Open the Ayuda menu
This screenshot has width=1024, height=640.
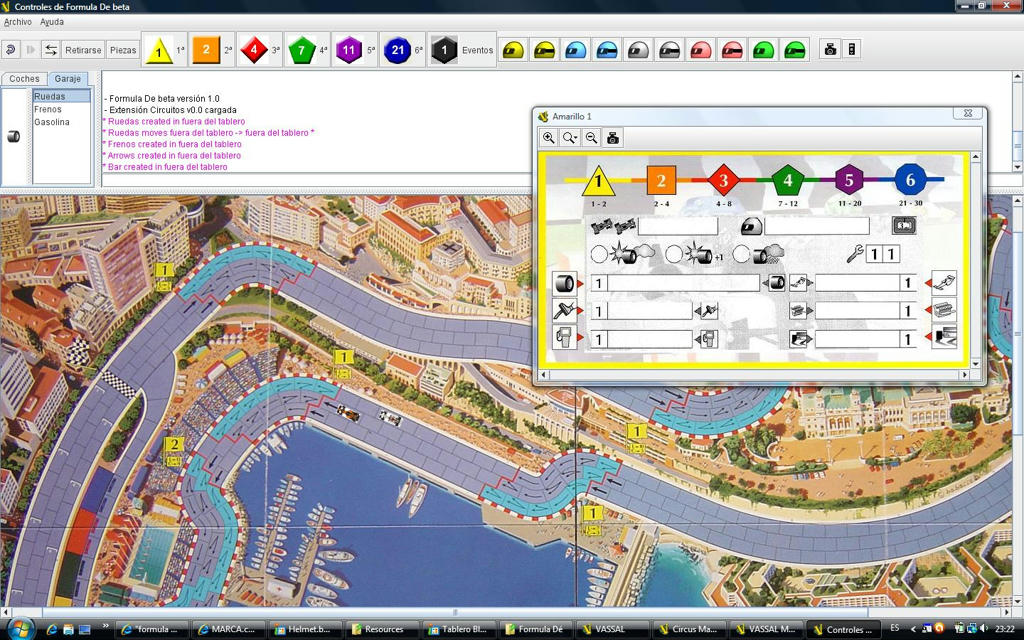click(x=52, y=22)
